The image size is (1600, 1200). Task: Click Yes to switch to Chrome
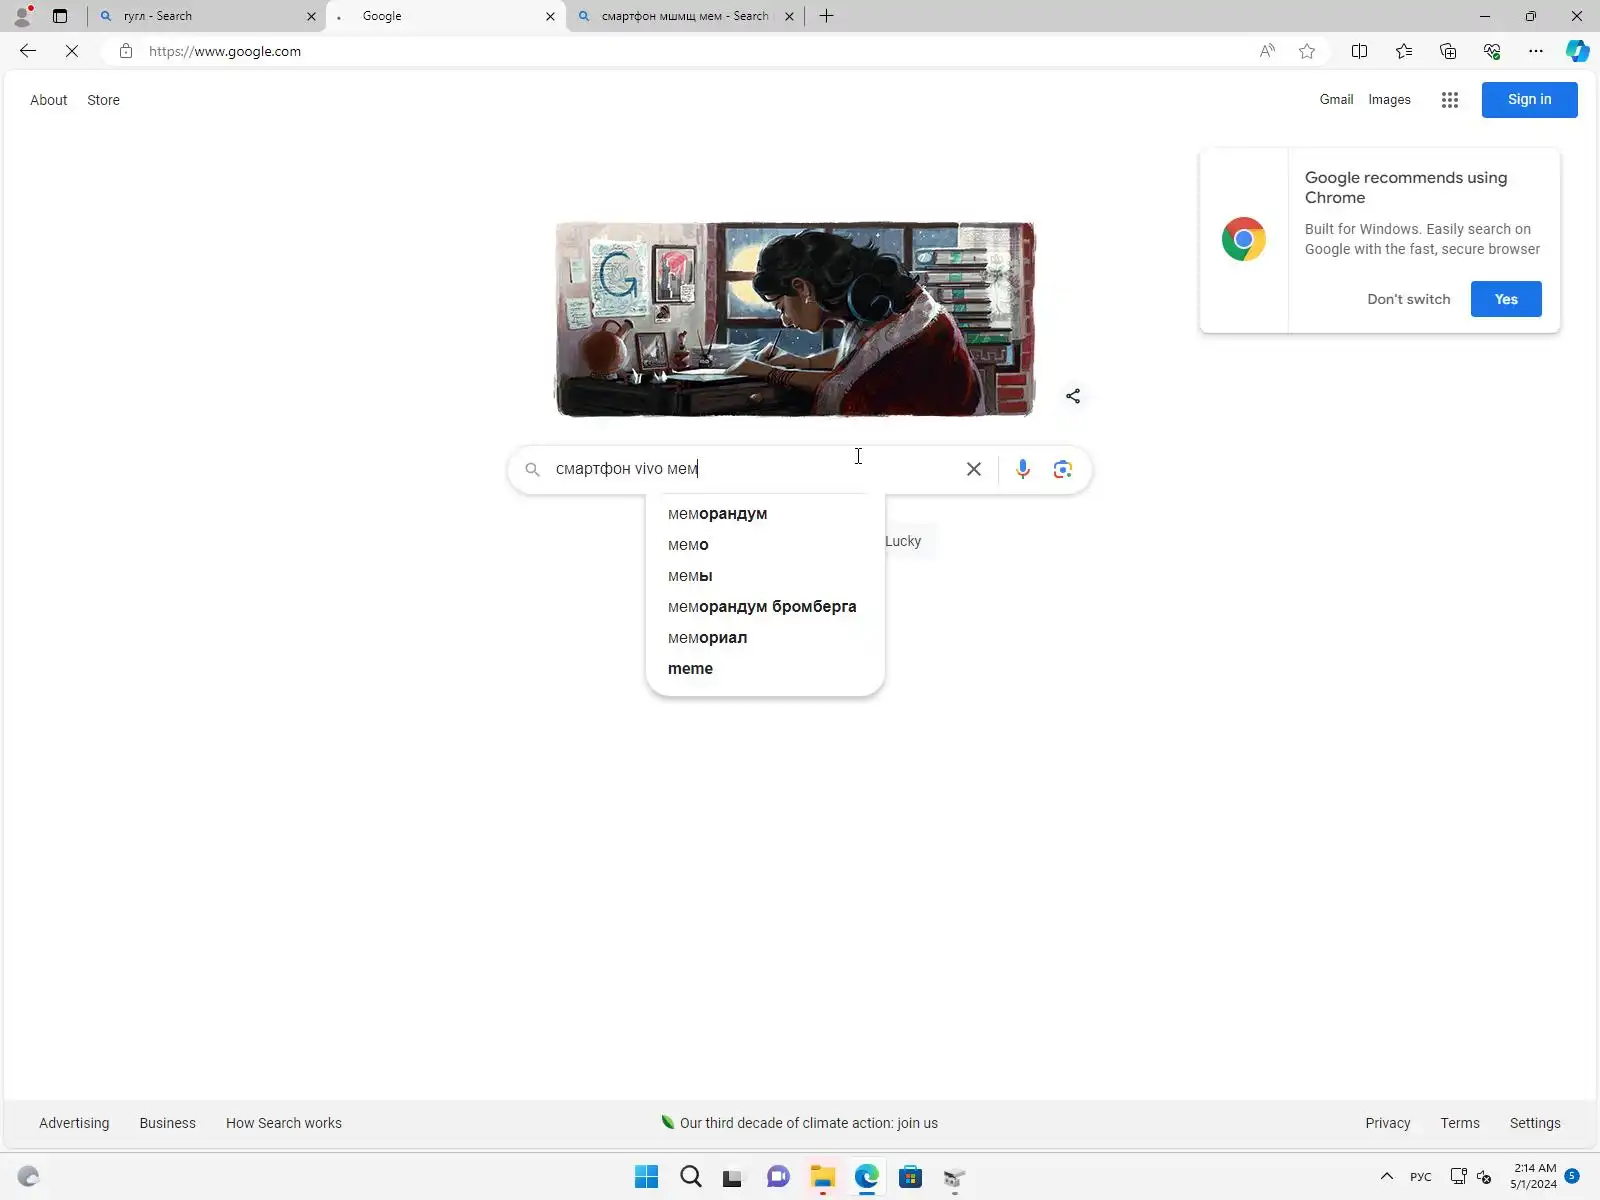(1506, 299)
